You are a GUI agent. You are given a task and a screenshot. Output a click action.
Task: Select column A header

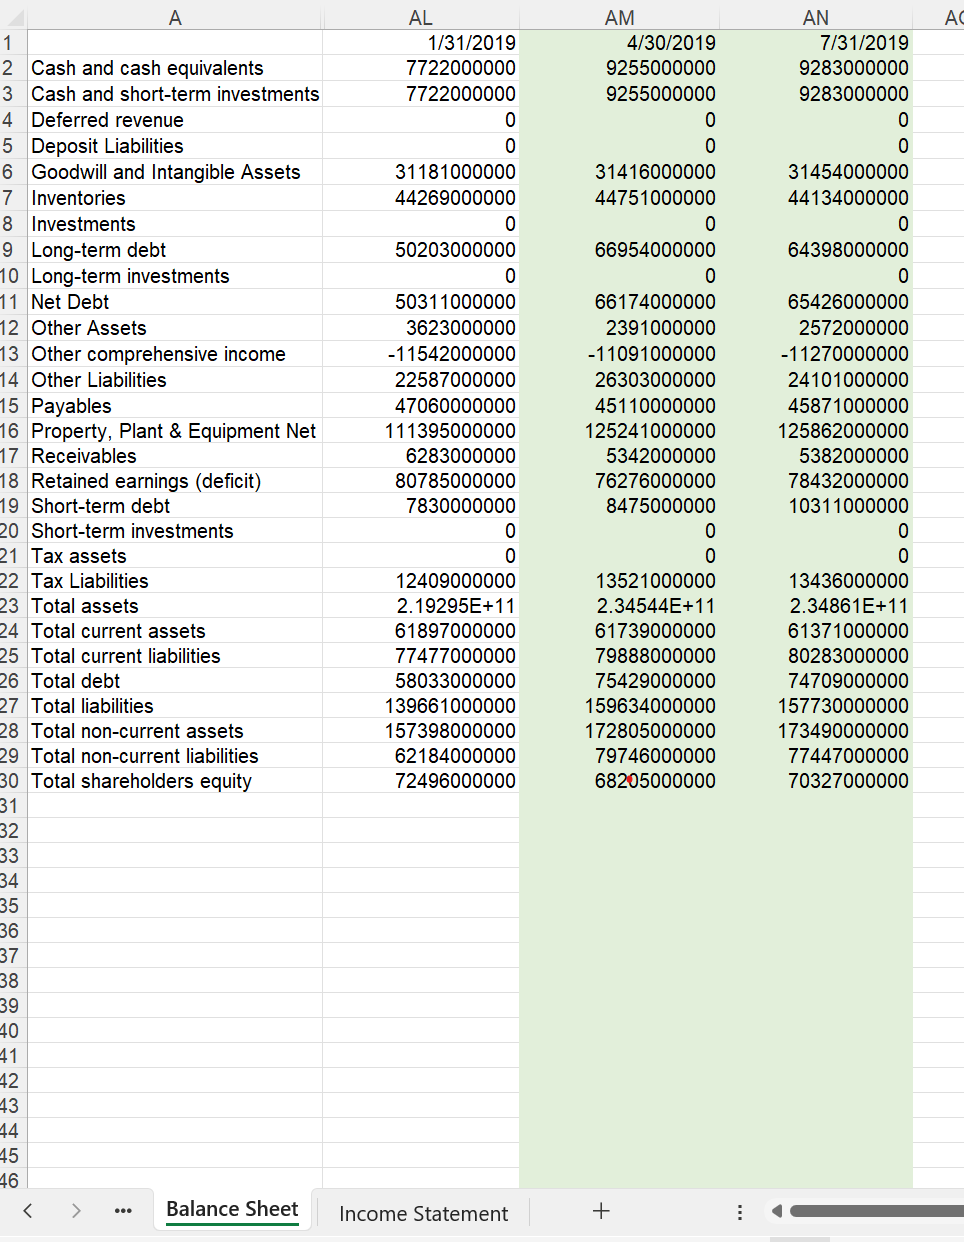[175, 17]
